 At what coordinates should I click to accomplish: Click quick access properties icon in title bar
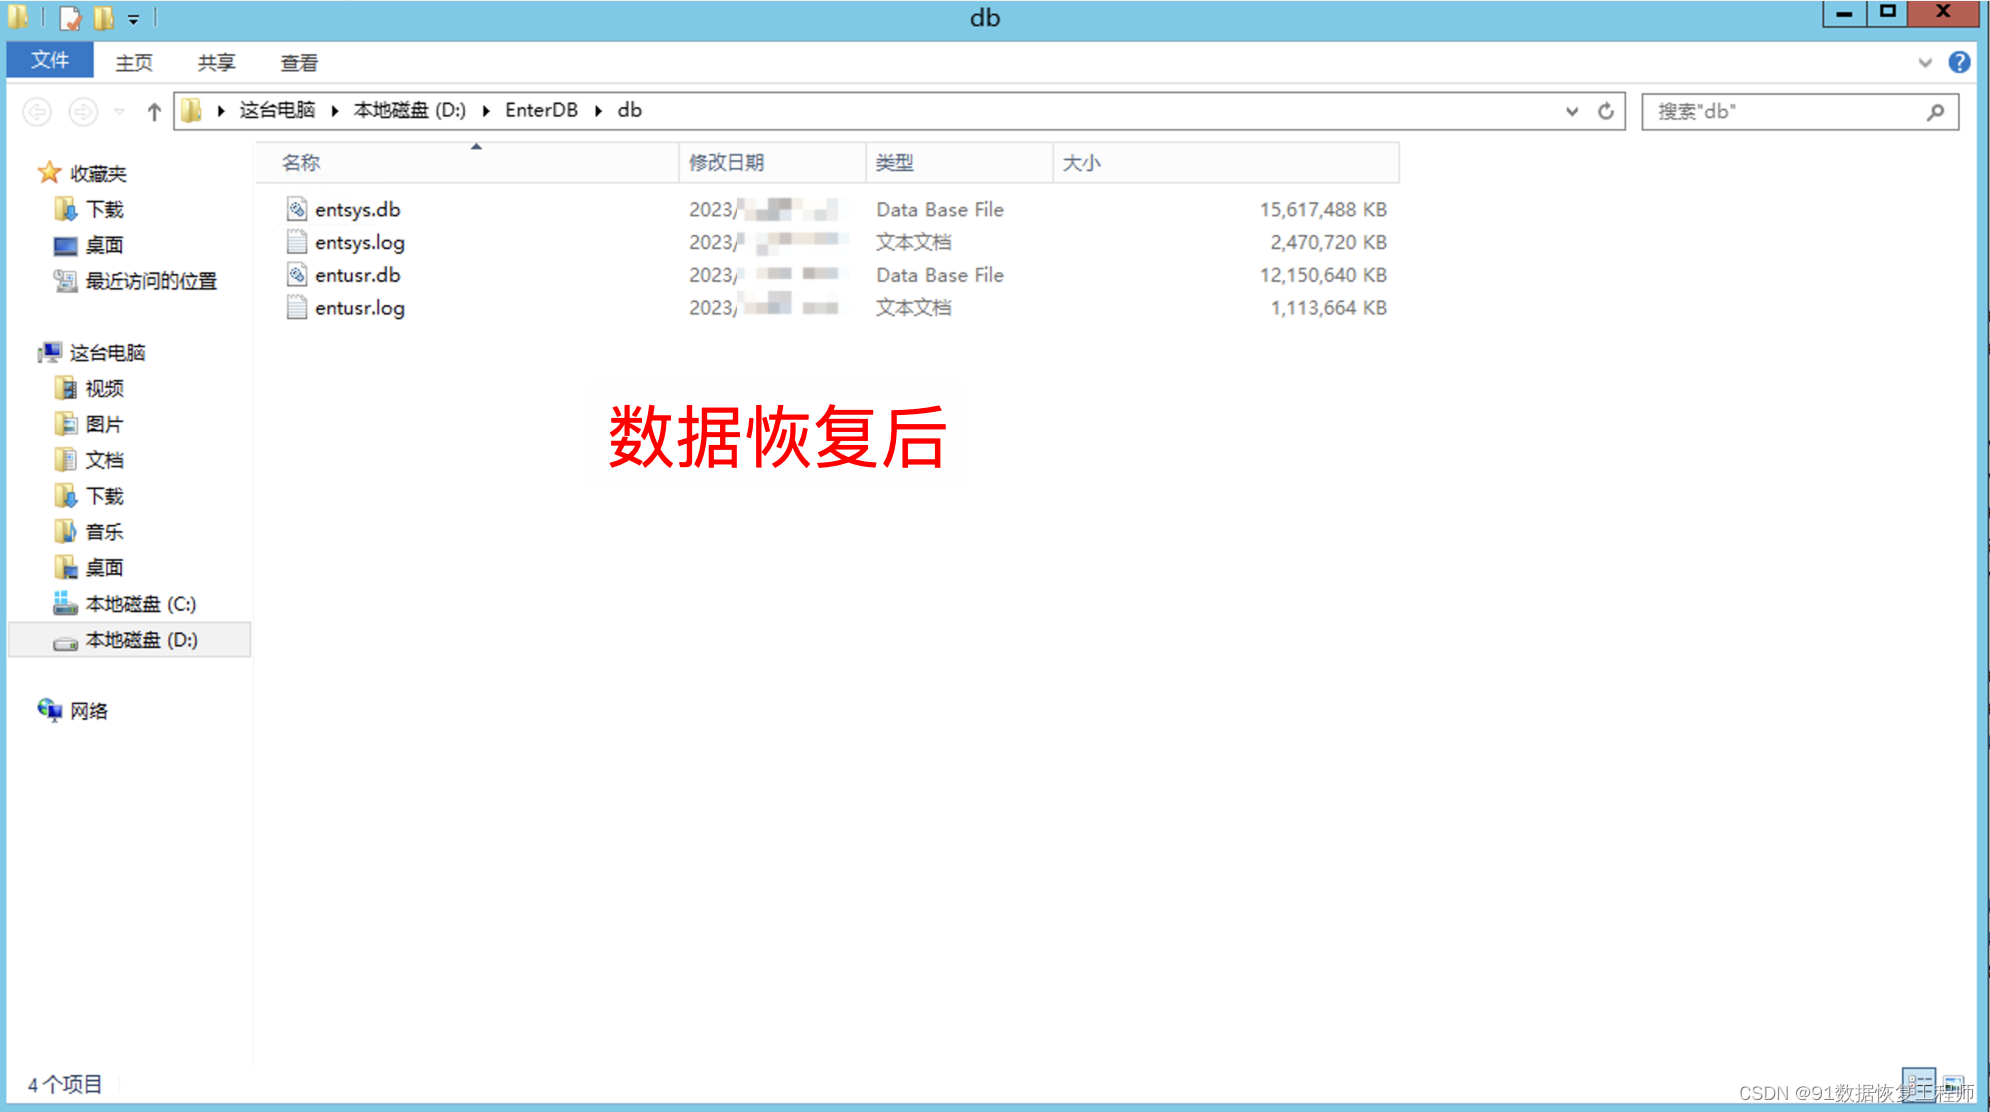[x=70, y=18]
